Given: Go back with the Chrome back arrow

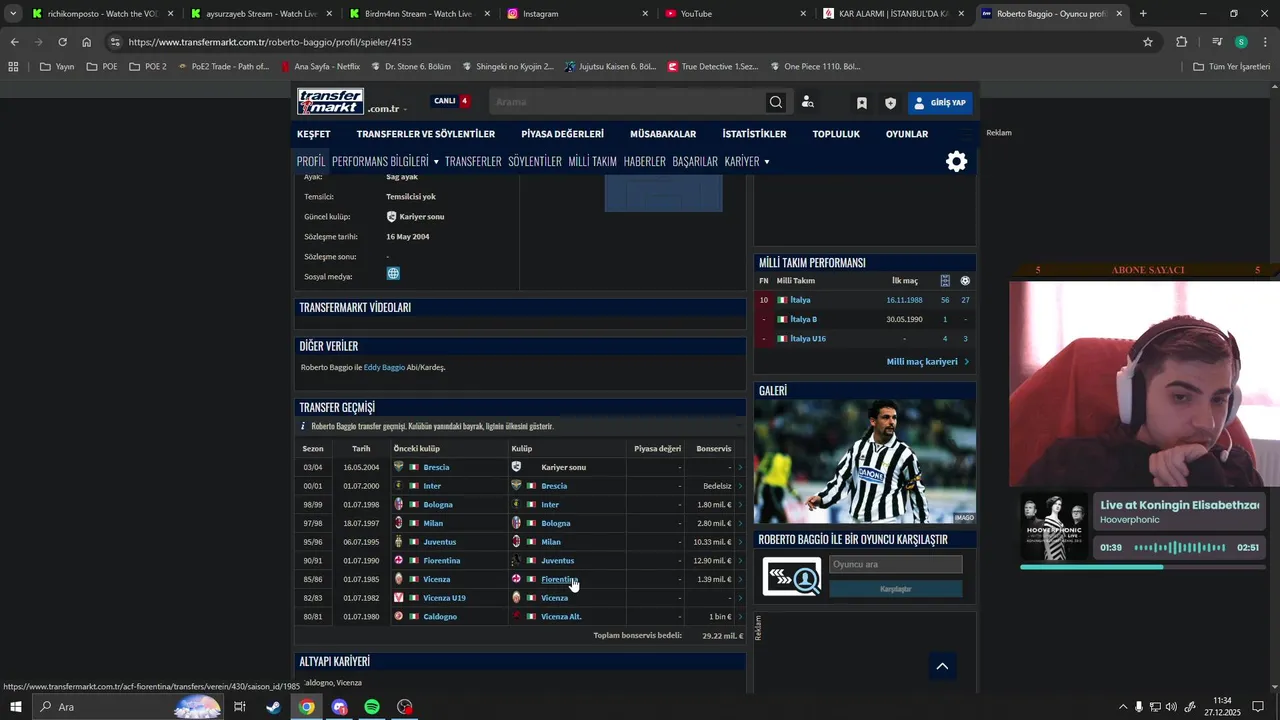Looking at the screenshot, I should [14, 42].
